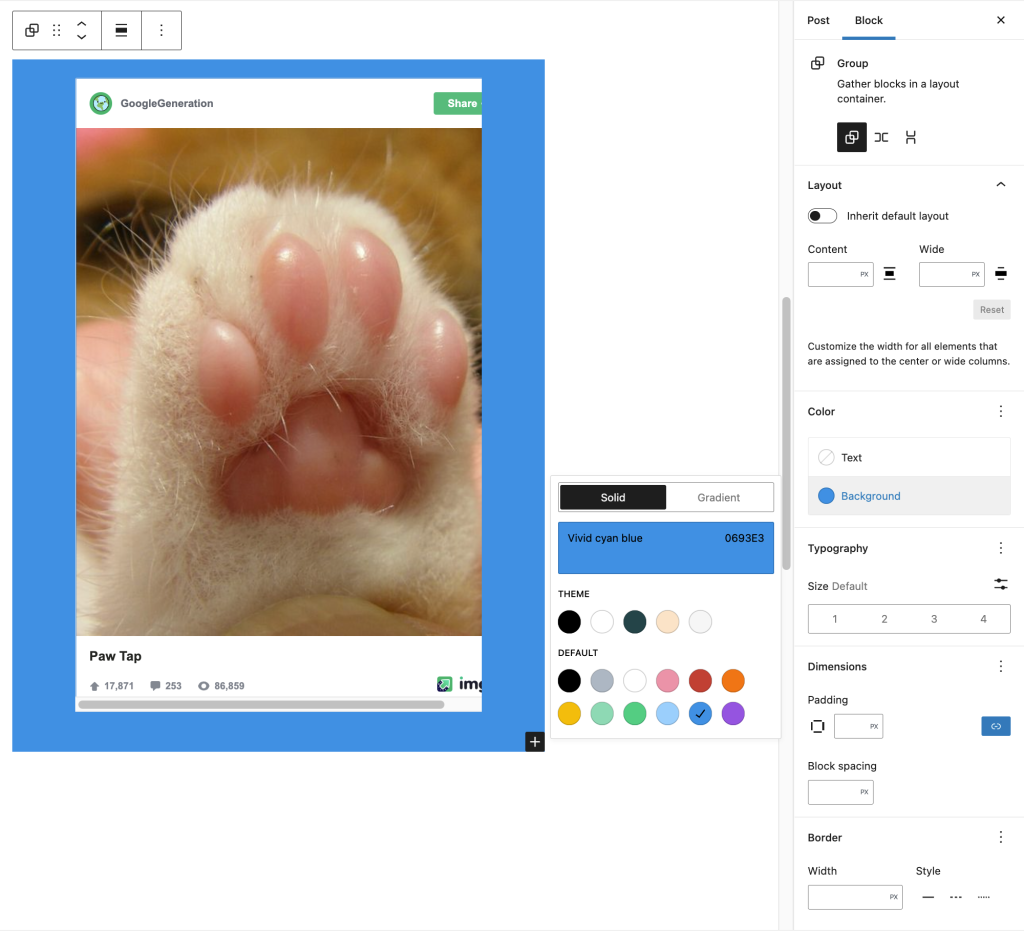Open custom typography size settings icon
The image size is (1024, 931).
click(x=1001, y=584)
